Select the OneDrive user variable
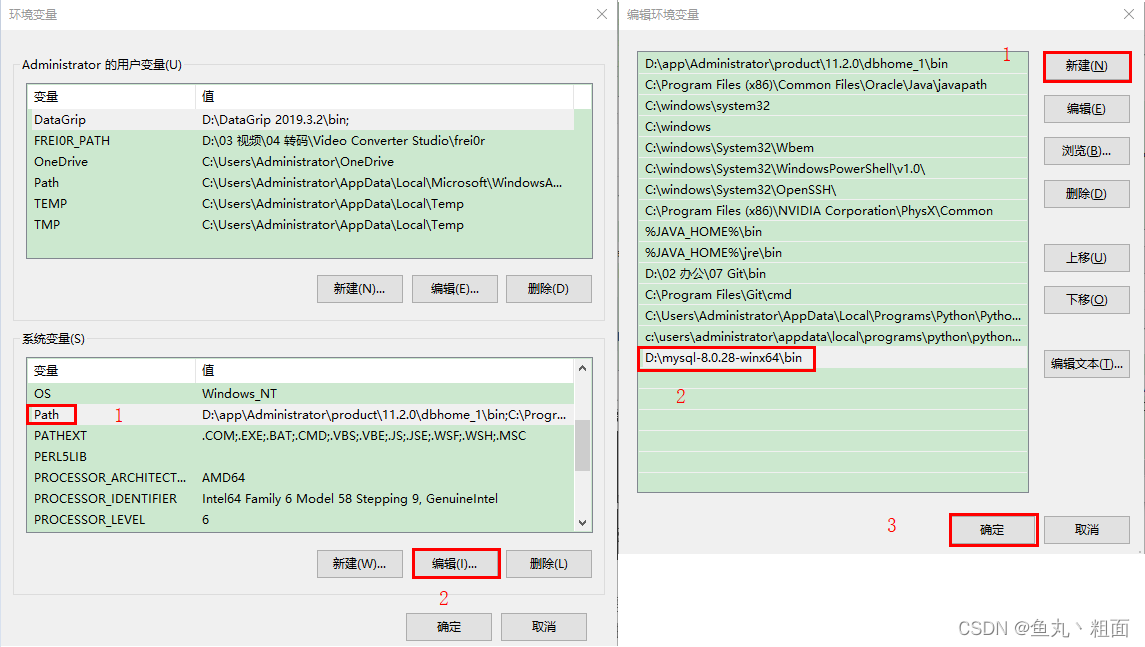The width and height of the screenshot is (1145, 647). [300, 162]
